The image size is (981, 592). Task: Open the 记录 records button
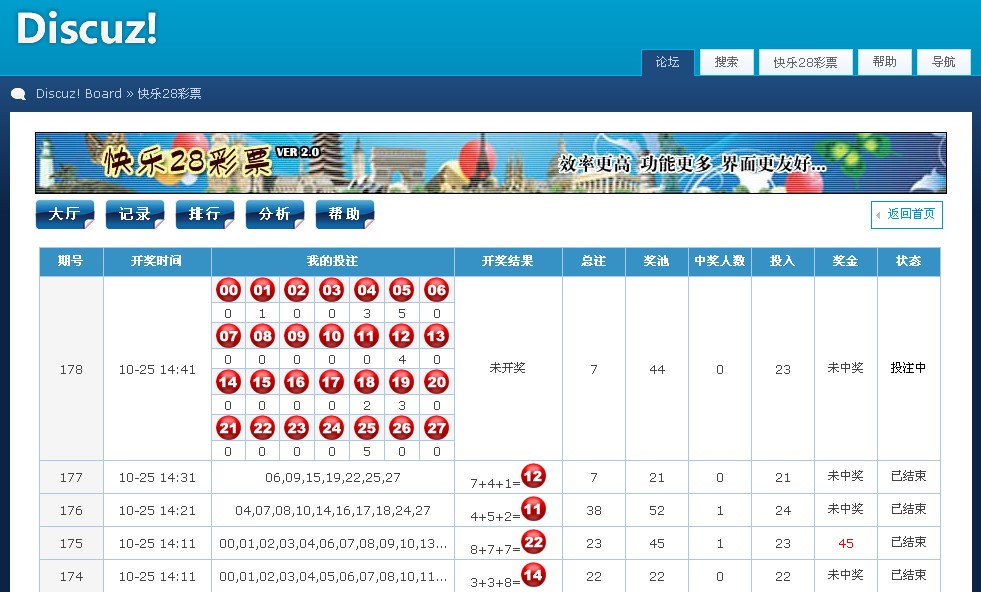point(135,215)
